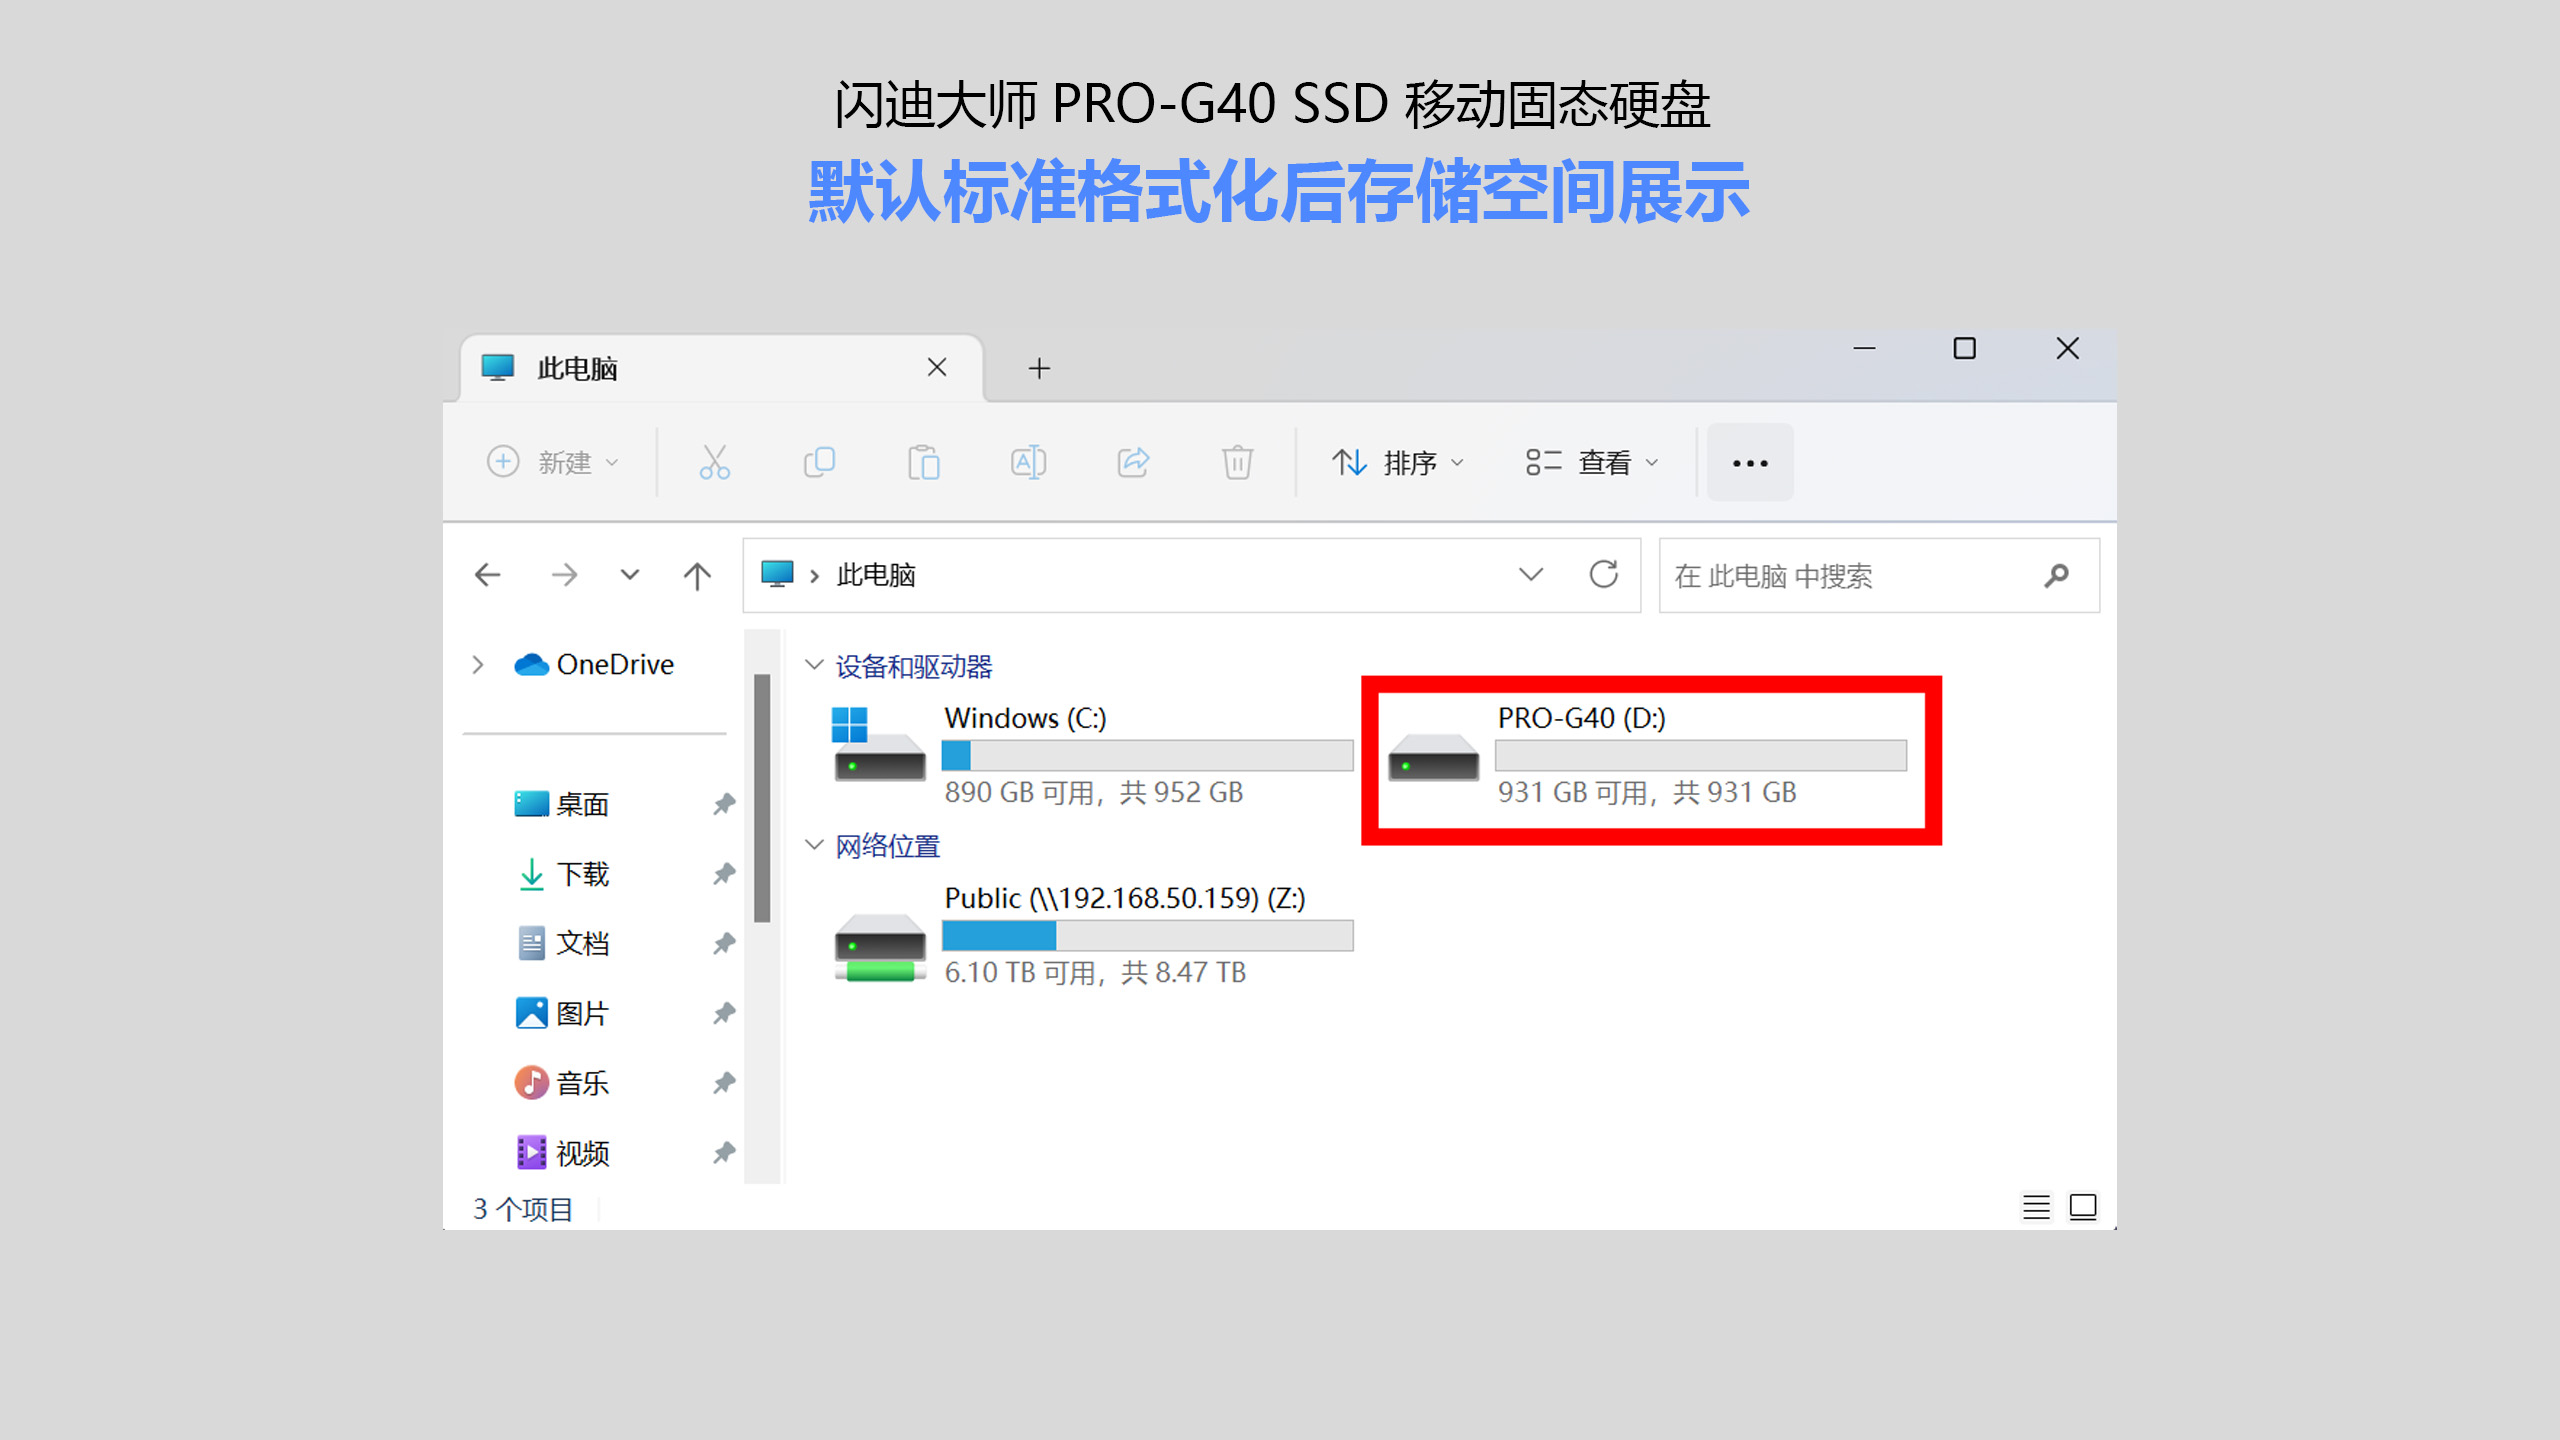Minimize the File Explorer window
2560x1440 pixels.
[1864, 348]
